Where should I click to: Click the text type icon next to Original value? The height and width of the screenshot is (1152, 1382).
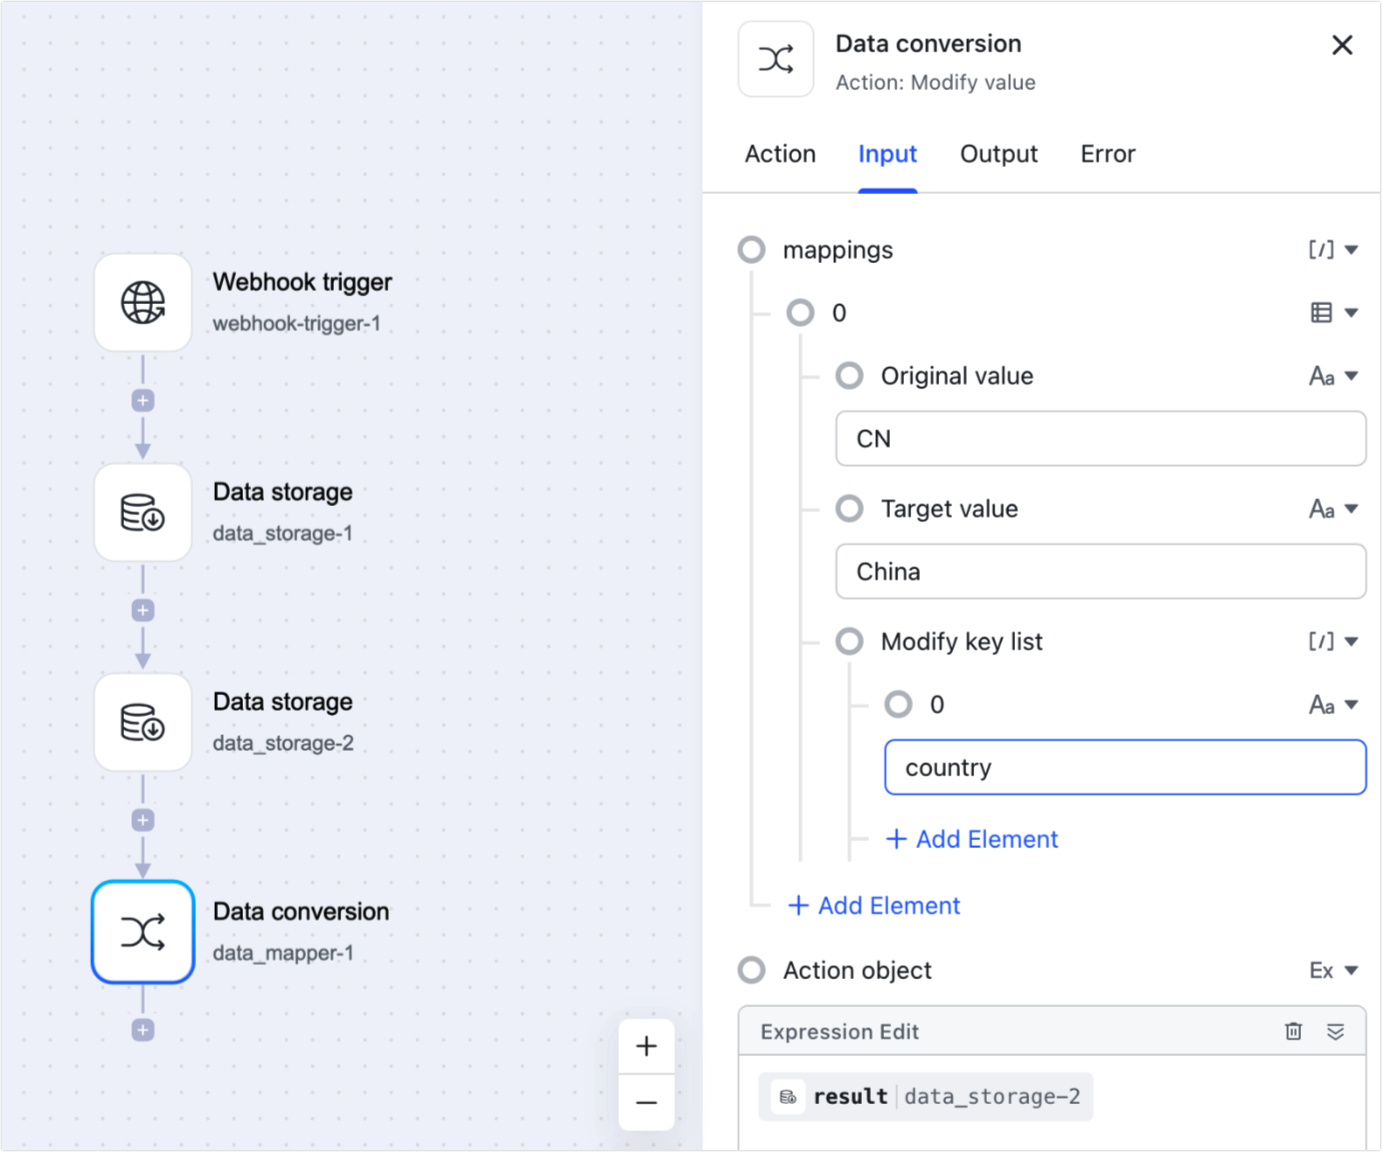click(x=1324, y=376)
